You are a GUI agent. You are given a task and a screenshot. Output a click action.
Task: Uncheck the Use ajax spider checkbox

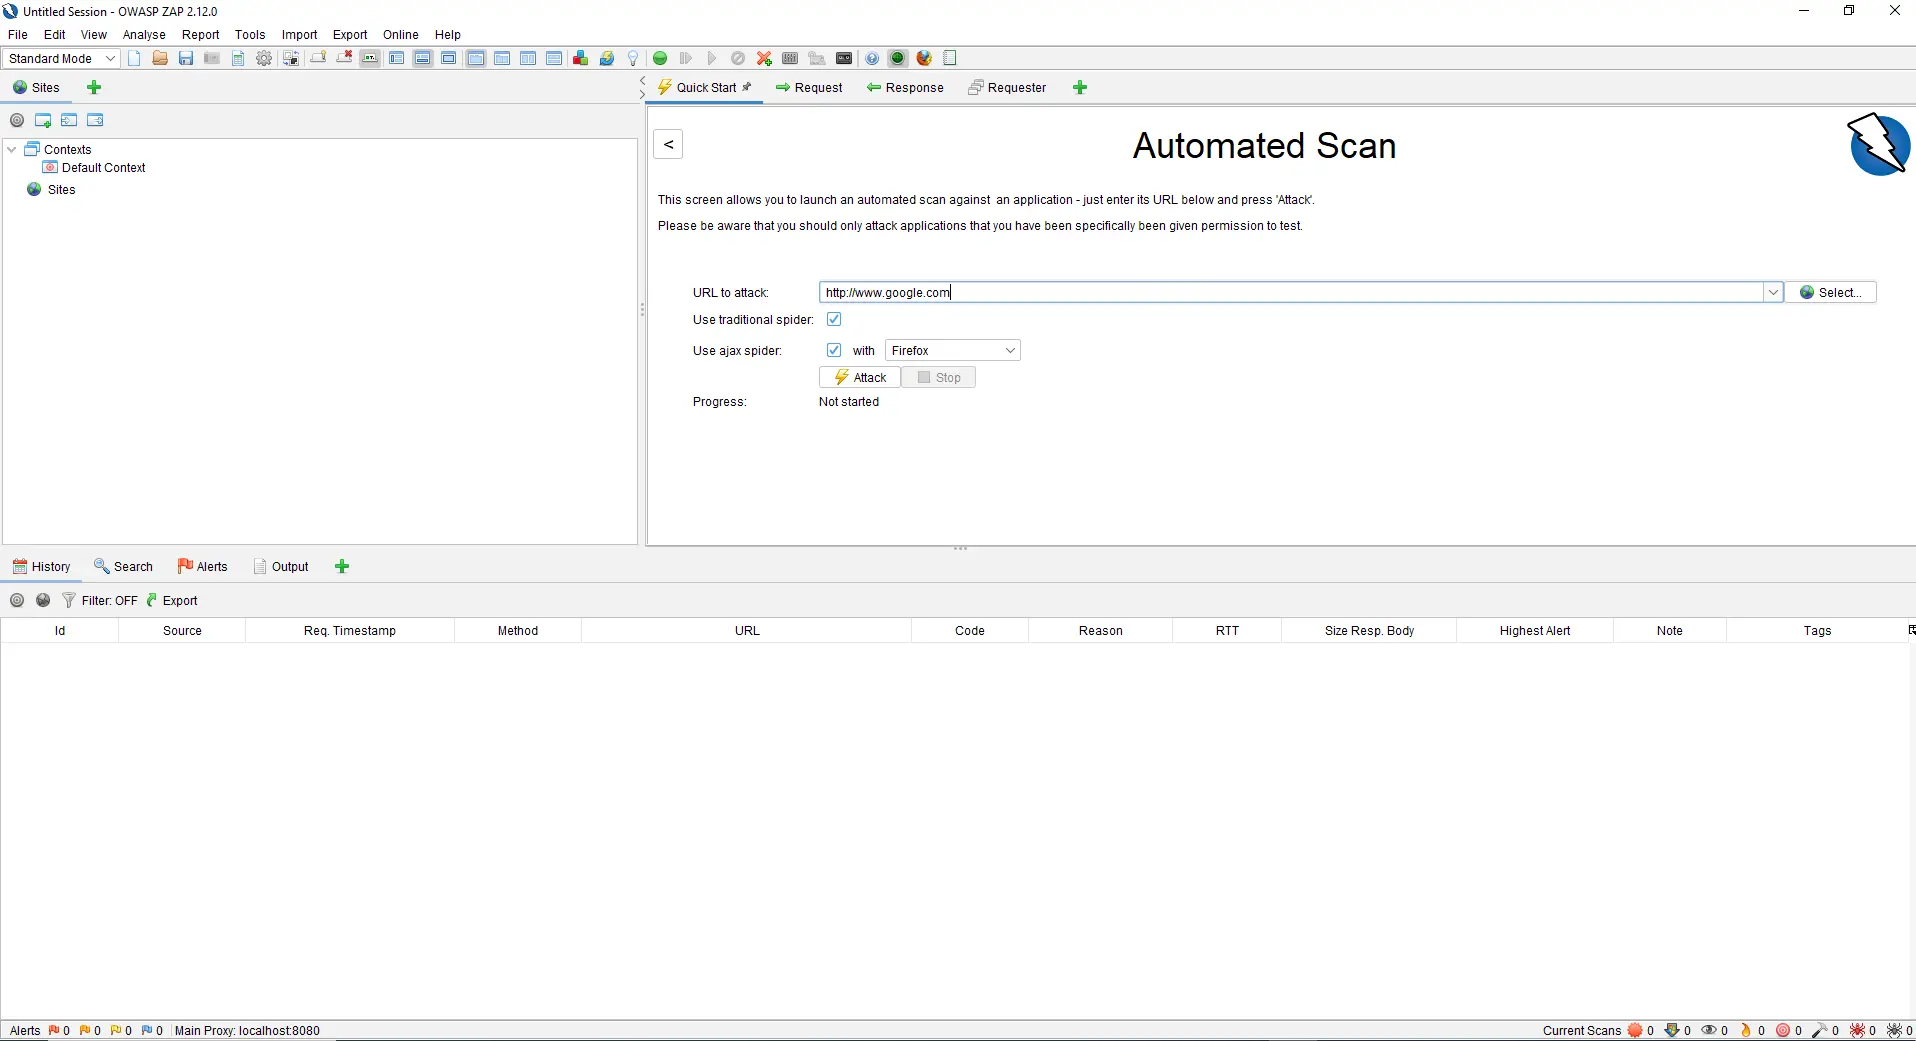click(x=834, y=351)
